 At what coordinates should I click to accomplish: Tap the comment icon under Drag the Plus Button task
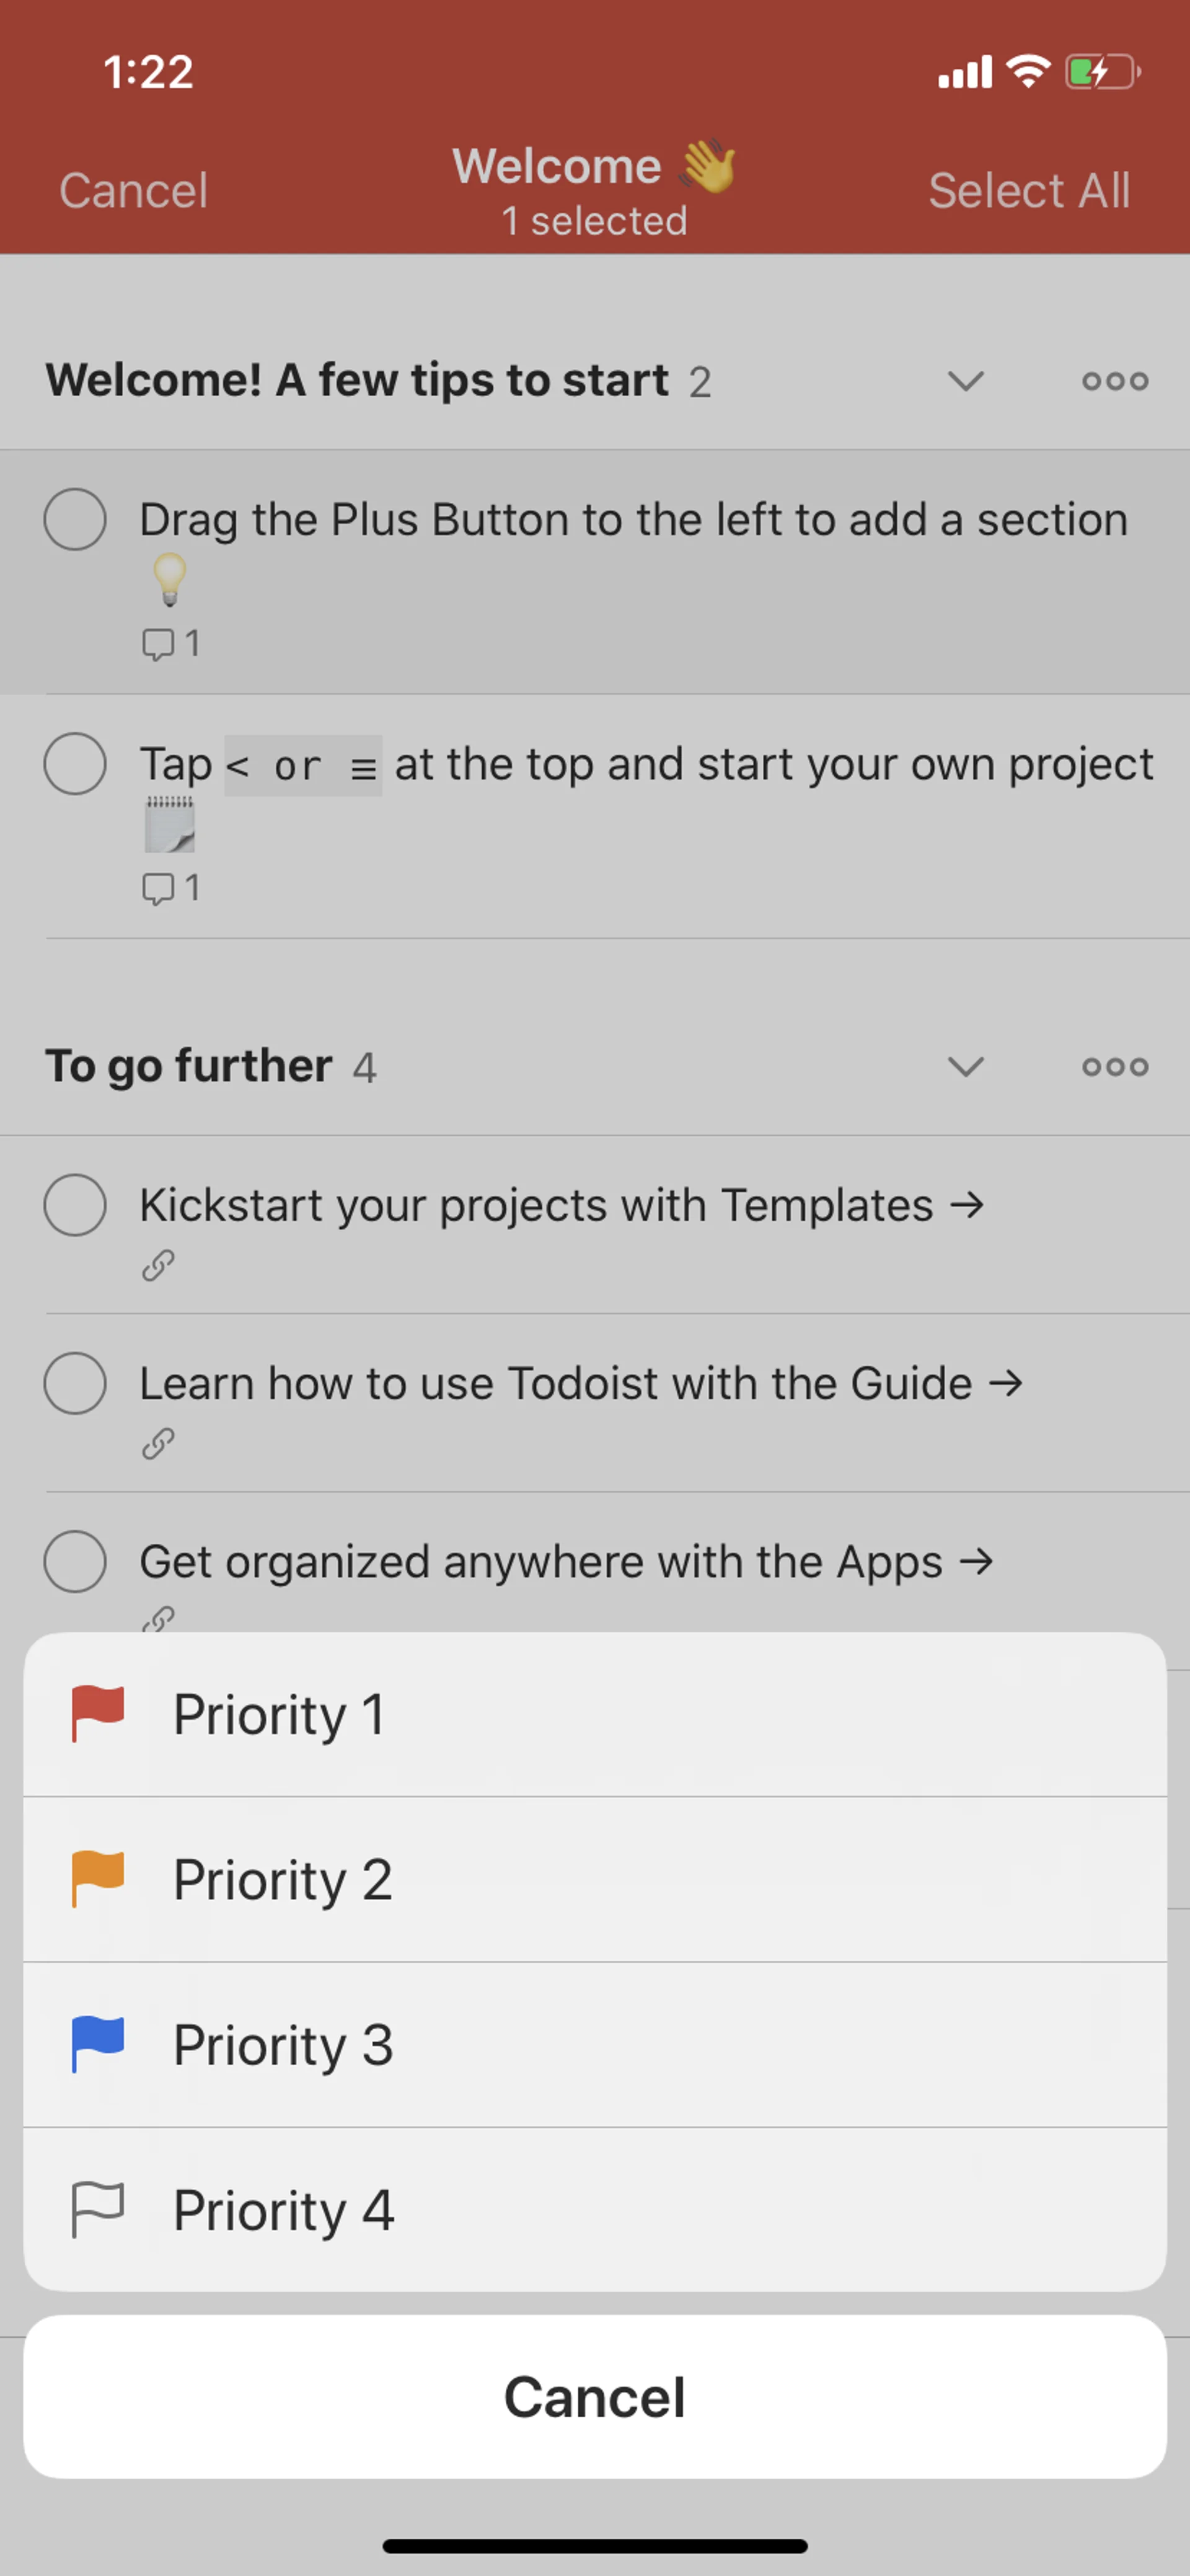coord(158,643)
